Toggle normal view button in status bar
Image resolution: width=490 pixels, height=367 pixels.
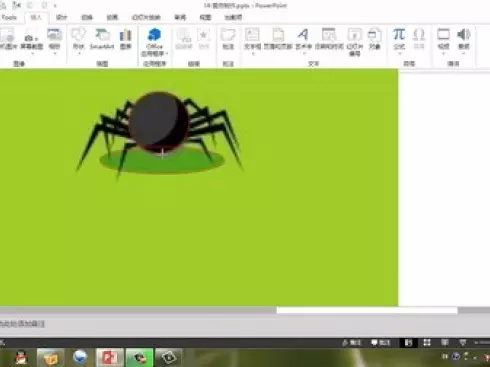click(x=409, y=342)
